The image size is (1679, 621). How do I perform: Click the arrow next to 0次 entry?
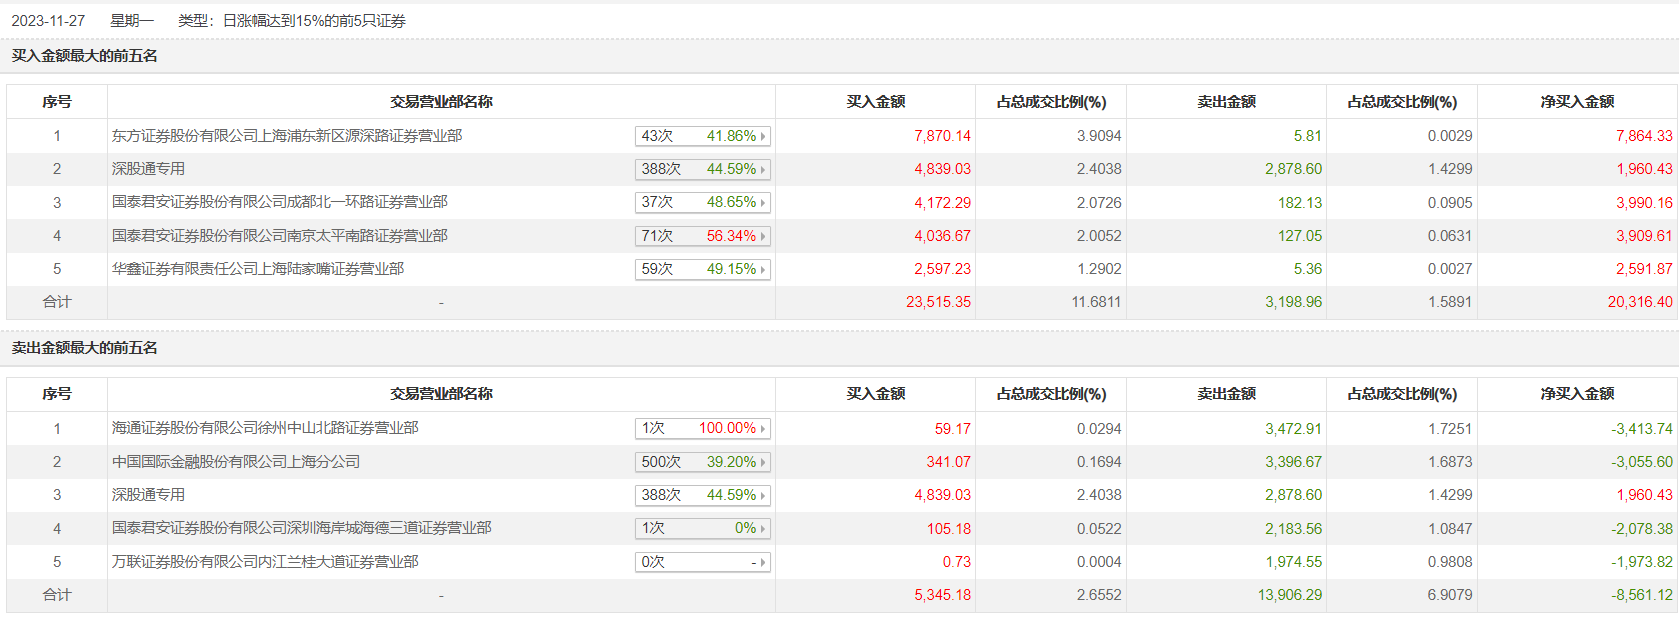coord(763,563)
